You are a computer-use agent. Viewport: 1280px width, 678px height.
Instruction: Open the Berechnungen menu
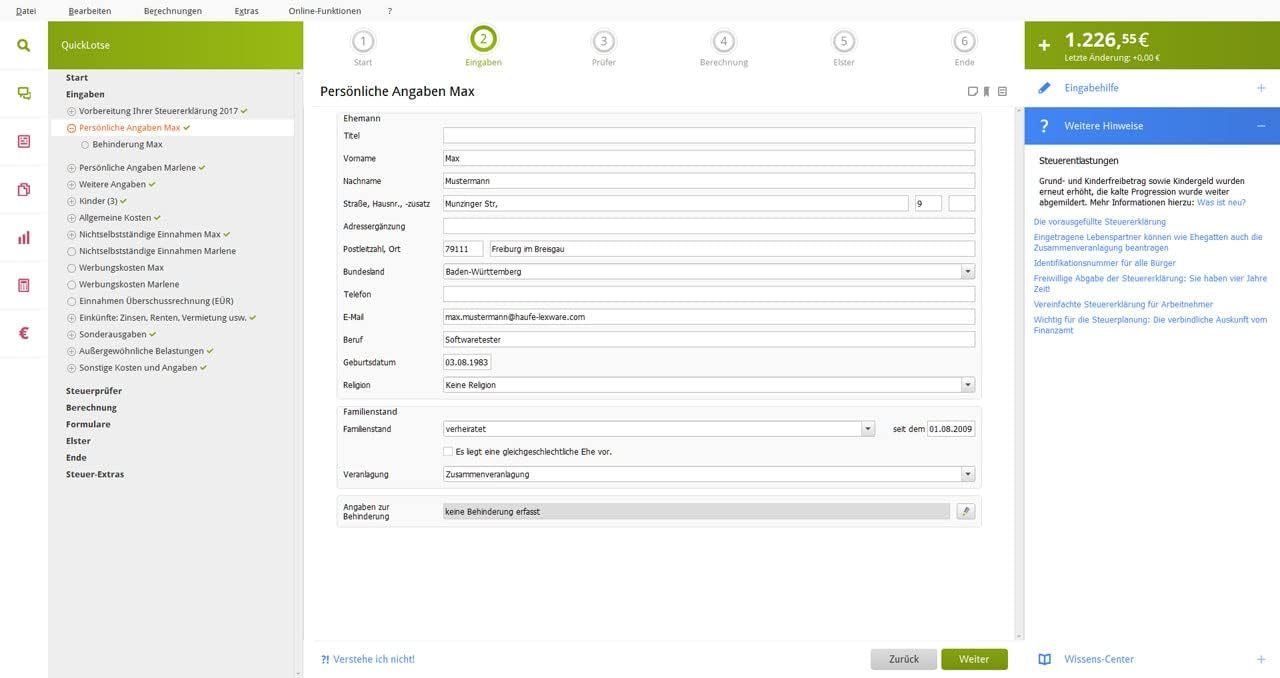[172, 11]
